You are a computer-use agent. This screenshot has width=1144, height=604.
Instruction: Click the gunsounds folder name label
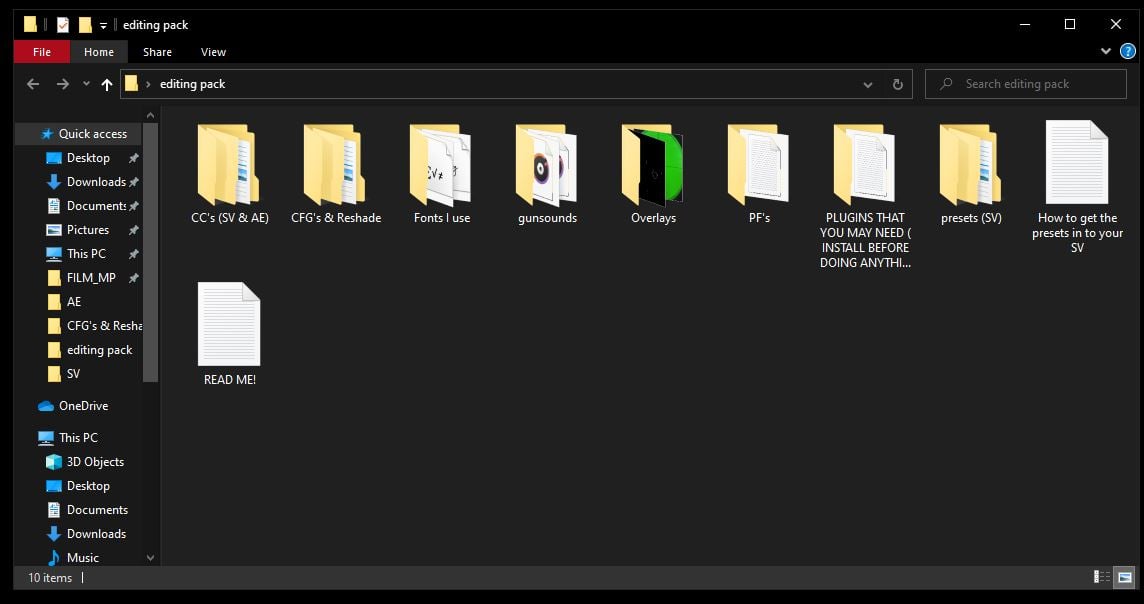547,218
